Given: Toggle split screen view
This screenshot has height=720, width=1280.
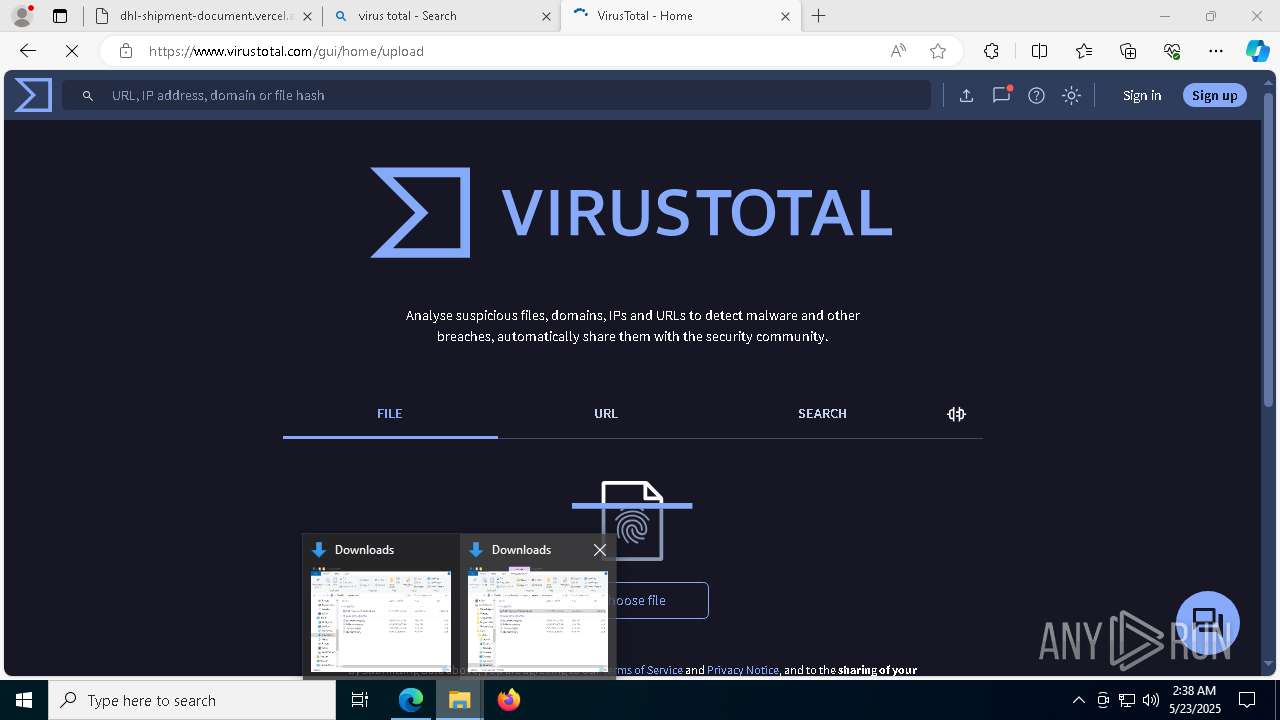Looking at the screenshot, I should click(1039, 51).
